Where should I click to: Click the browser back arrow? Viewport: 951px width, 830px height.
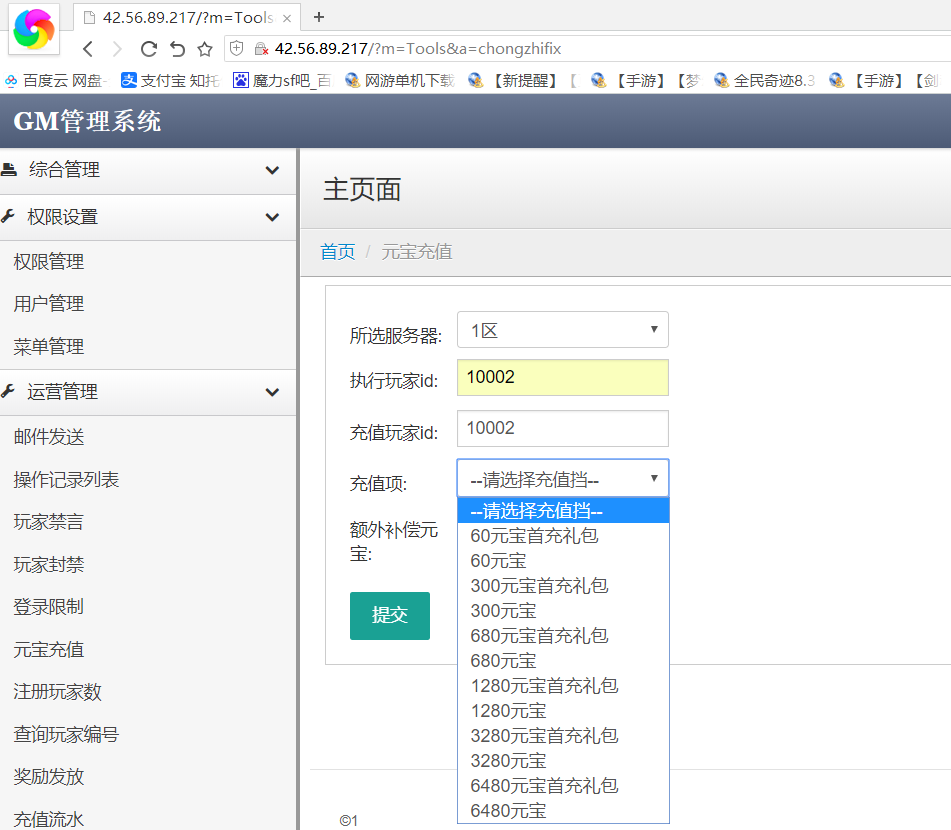[x=88, y=49]
